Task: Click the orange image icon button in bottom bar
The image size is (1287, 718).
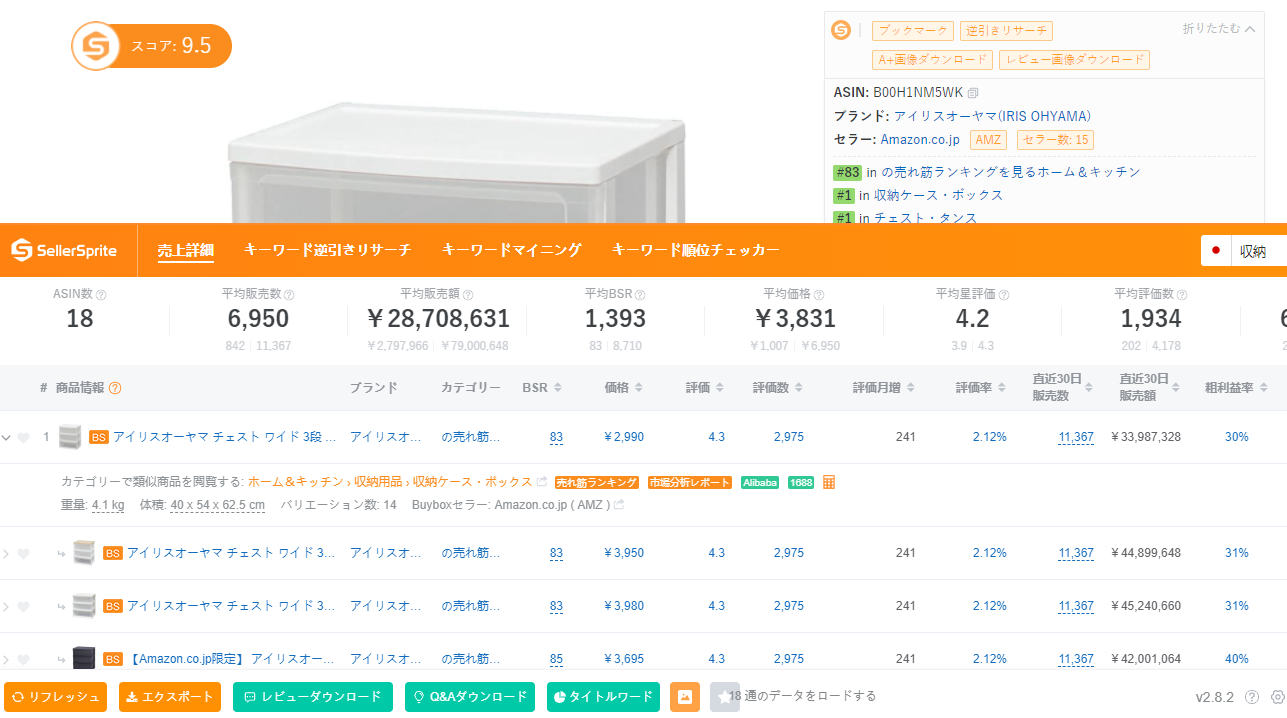Action: (x=685, y=697)
